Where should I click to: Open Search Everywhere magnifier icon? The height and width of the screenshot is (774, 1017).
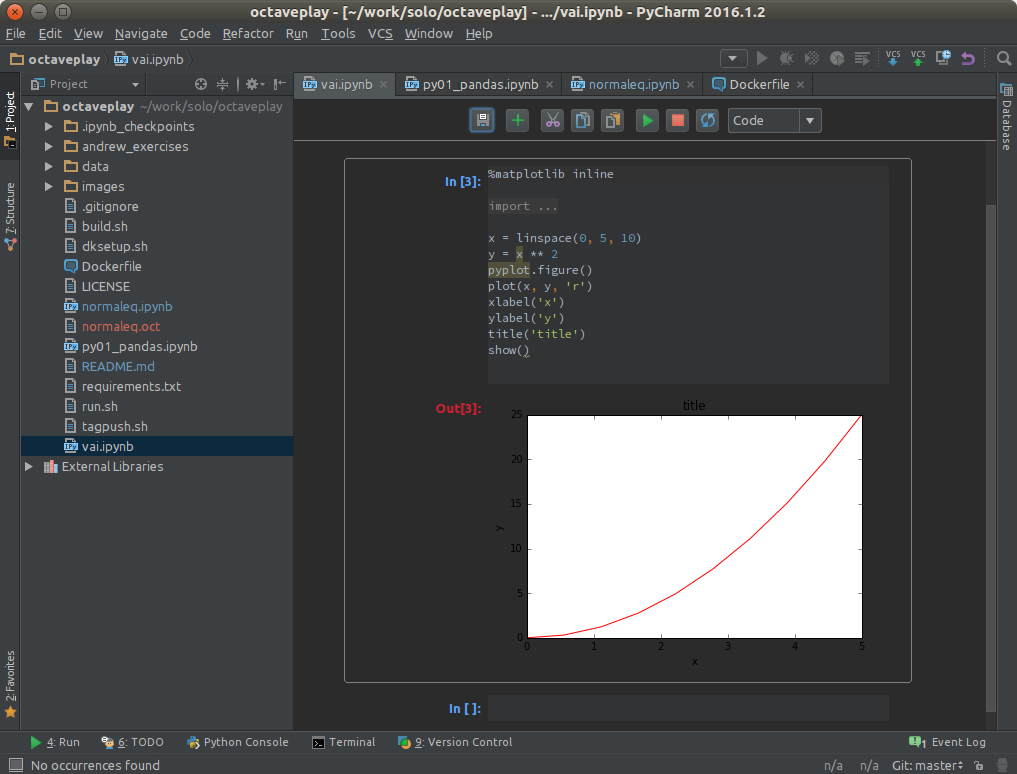(x=1004, y=58)
